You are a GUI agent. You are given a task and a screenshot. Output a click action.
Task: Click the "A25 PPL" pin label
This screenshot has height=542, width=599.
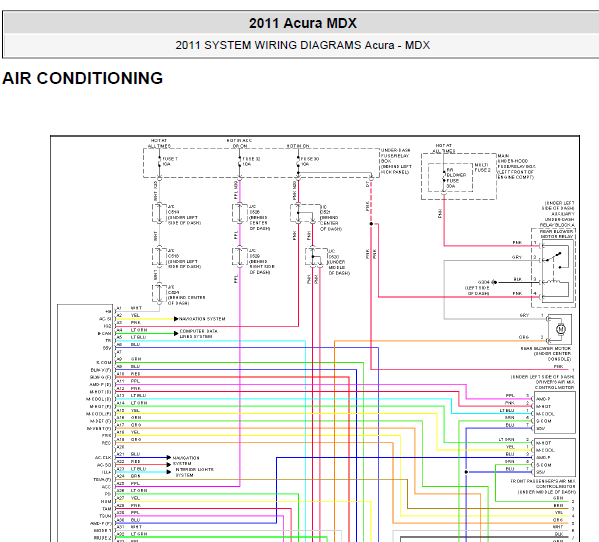(128, 483)
